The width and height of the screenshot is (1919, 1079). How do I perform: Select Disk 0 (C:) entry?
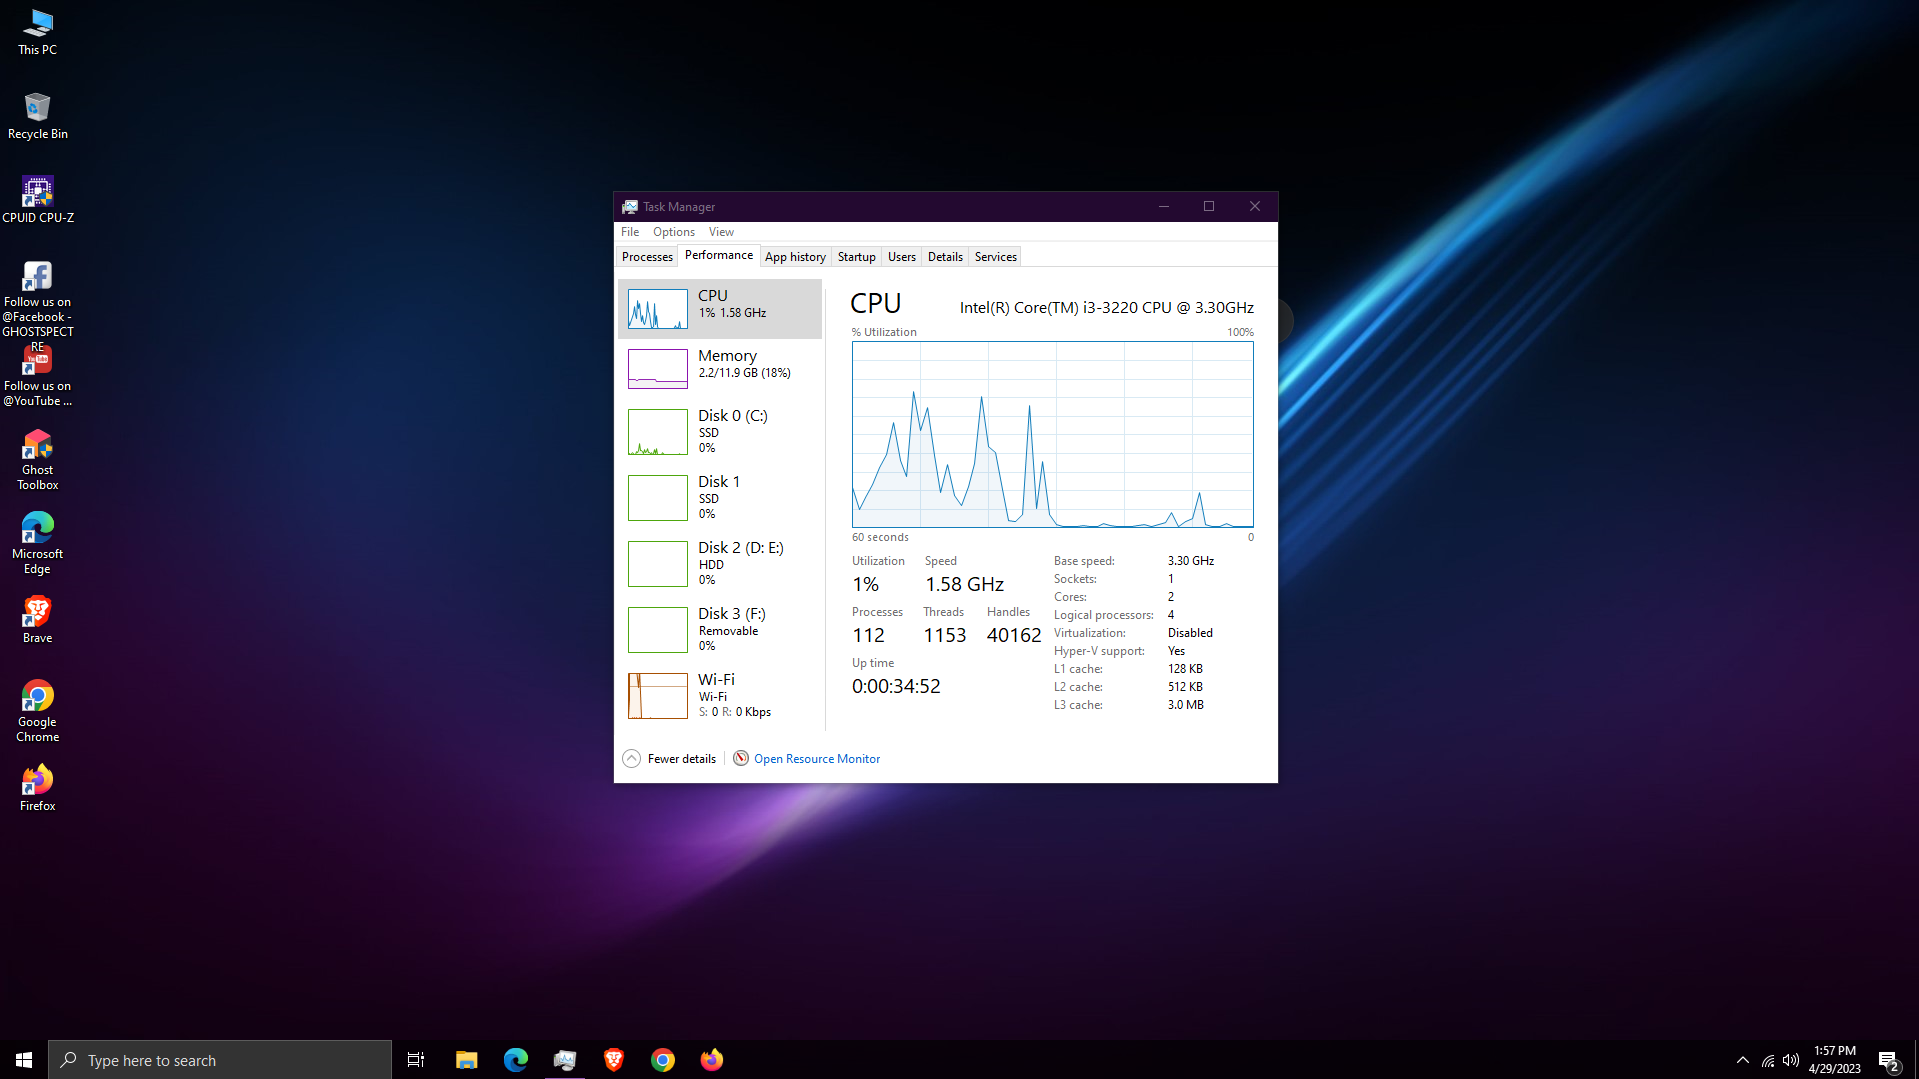[720, 431]
